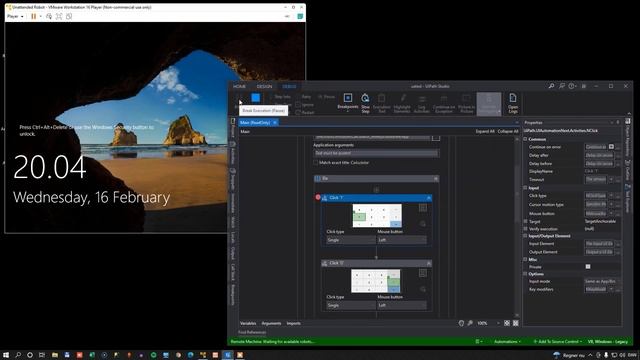Open the Breakpoints menu in the ribbon

click(348, 102)
